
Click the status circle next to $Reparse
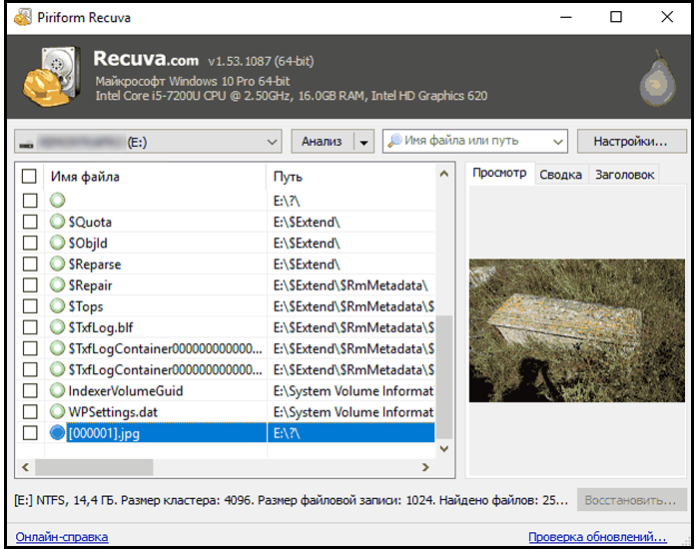(58, 264)
